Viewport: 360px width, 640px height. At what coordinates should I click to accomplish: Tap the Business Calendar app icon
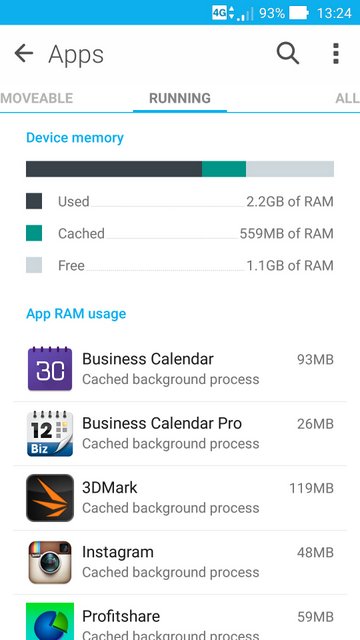pos(50,369)
